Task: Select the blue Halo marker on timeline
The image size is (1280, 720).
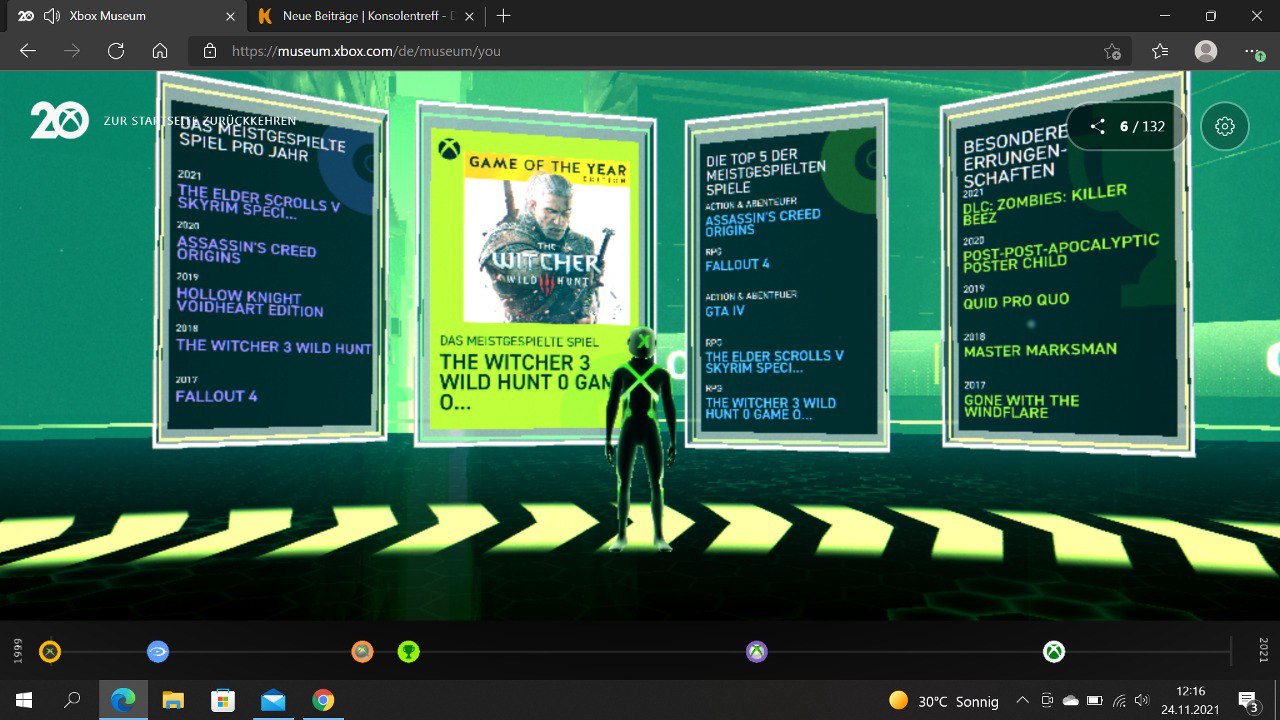Action: (158, 652)
